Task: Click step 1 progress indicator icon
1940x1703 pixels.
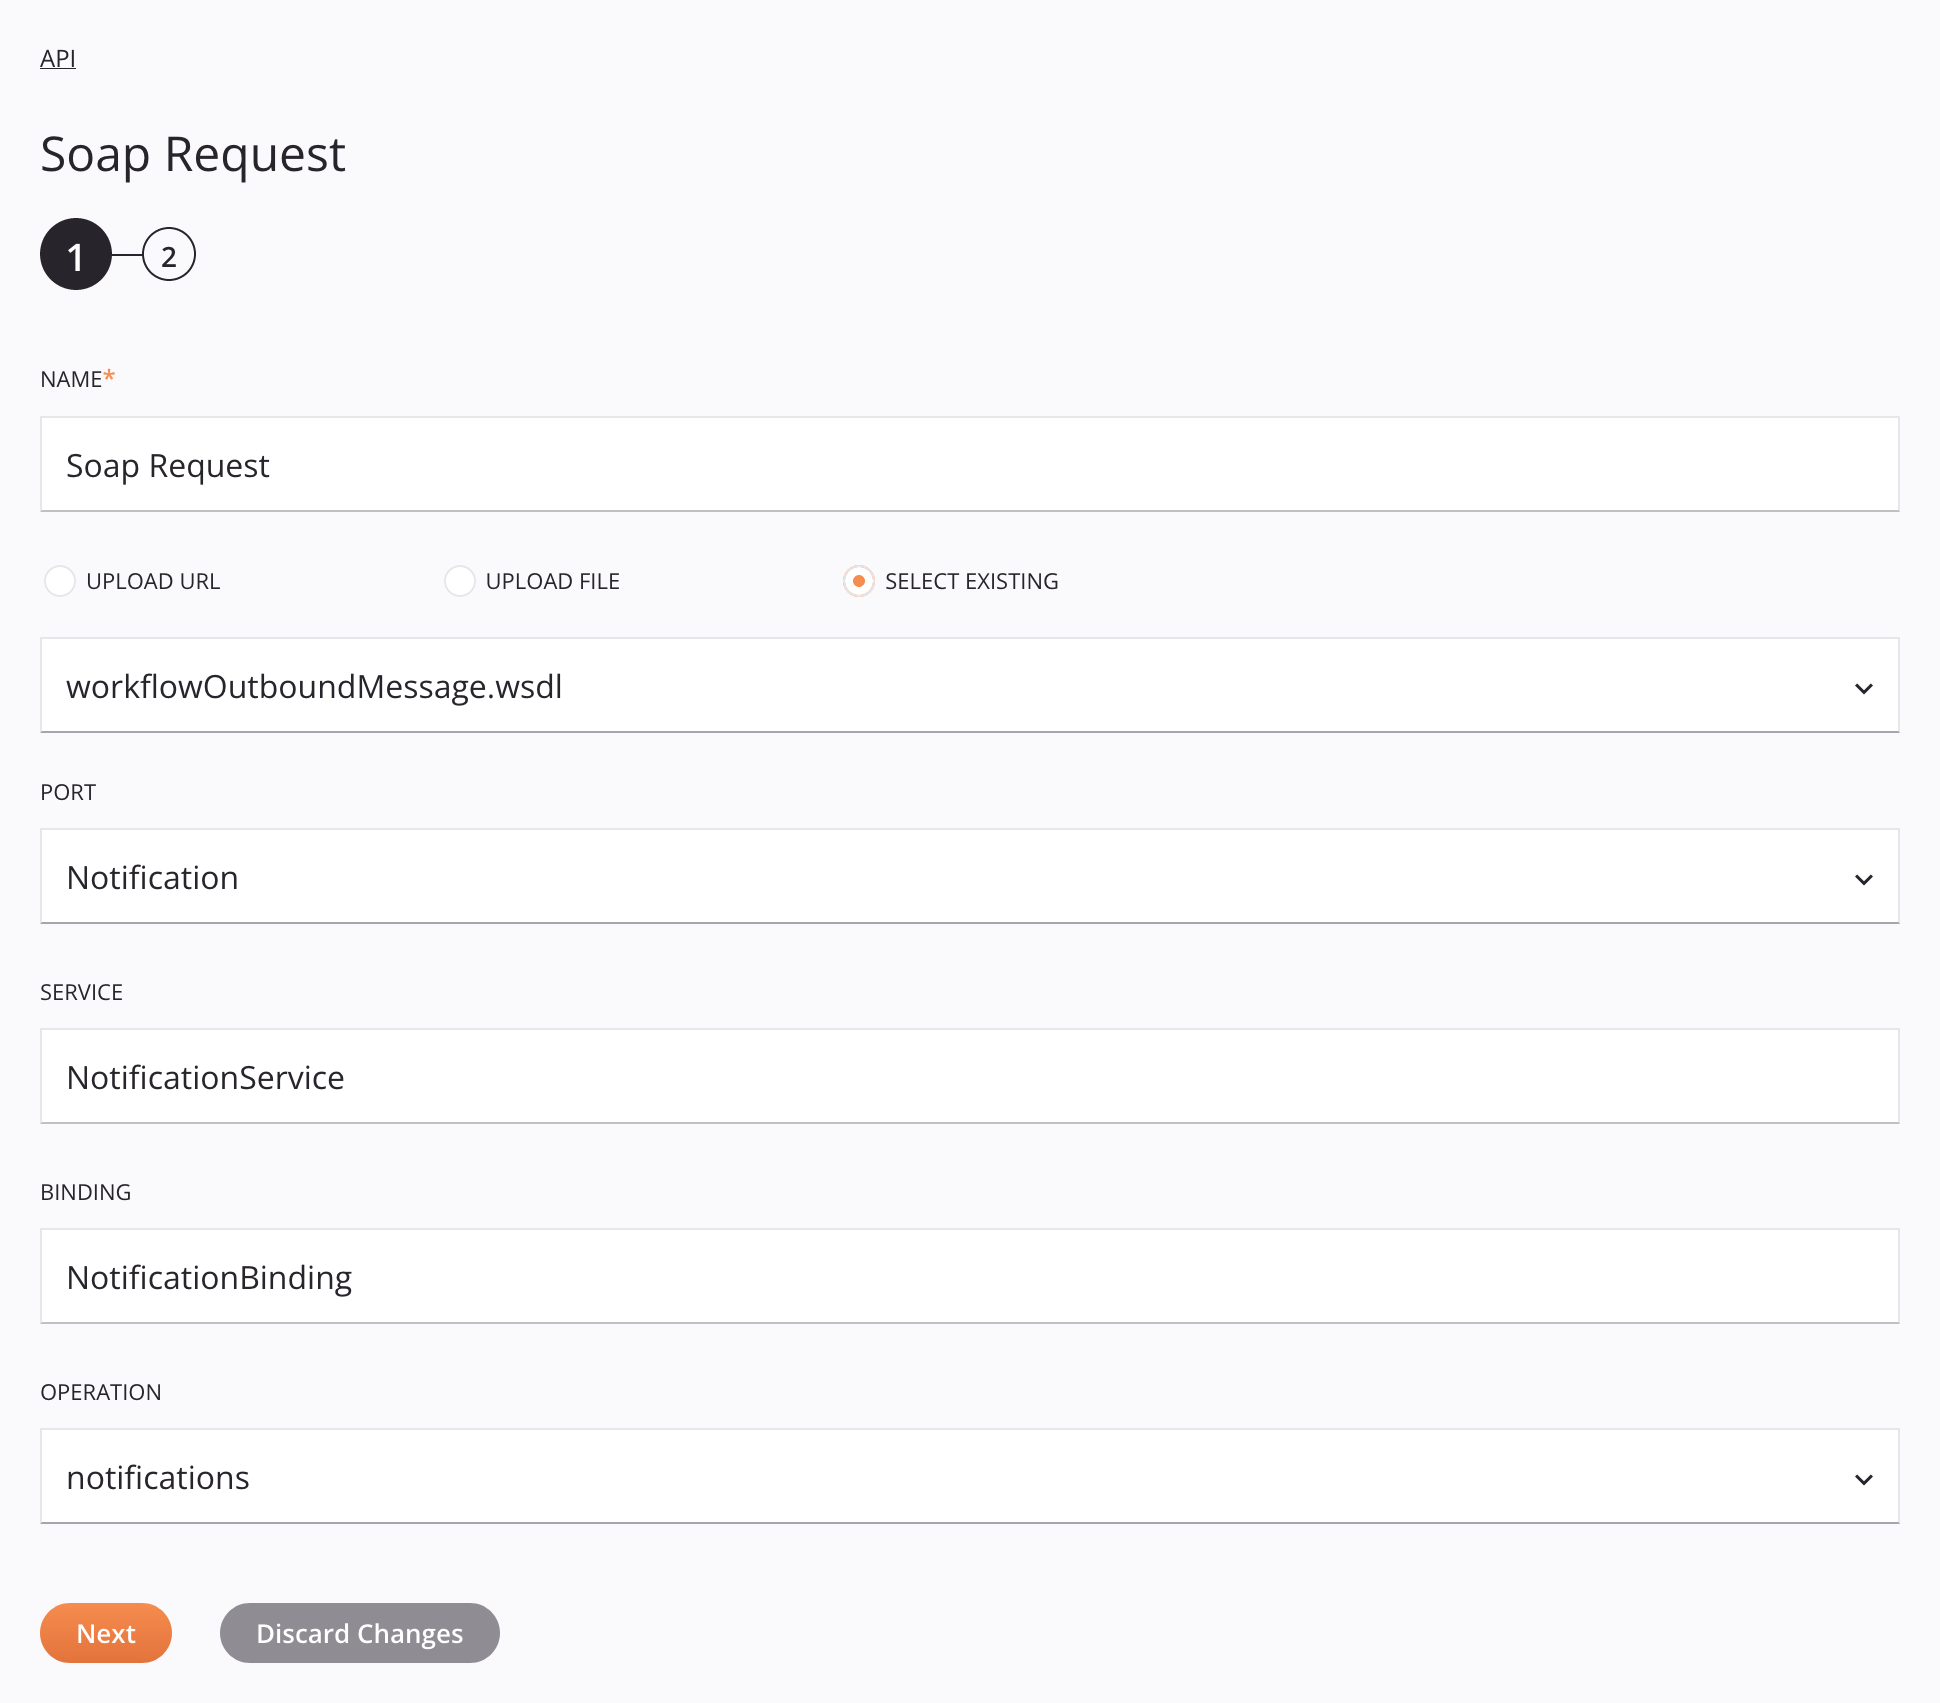Action: (x=74, y=256)
